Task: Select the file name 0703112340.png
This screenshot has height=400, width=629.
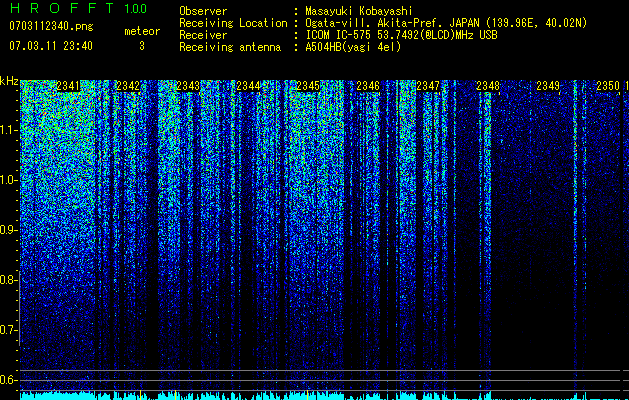Action: point(51,26)
